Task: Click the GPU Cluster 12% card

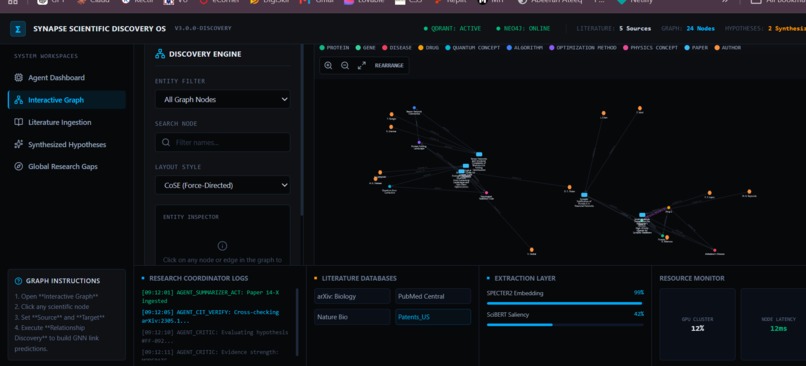Action: 697,324
